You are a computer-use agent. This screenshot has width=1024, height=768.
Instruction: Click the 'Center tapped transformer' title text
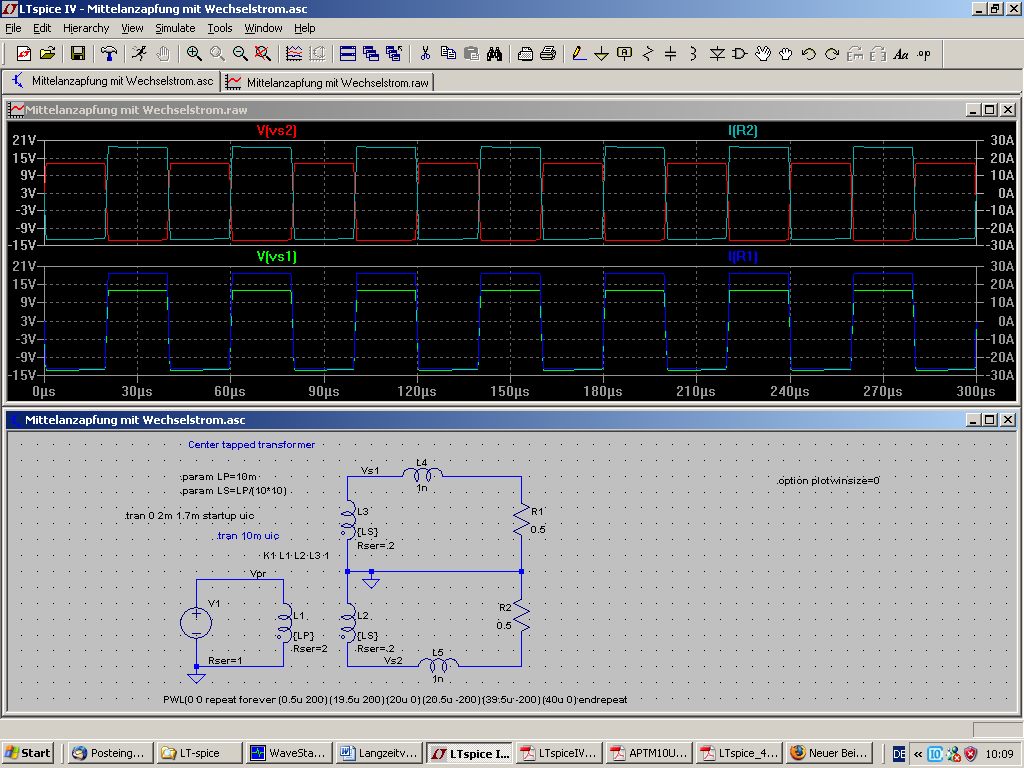pos(251,444)
